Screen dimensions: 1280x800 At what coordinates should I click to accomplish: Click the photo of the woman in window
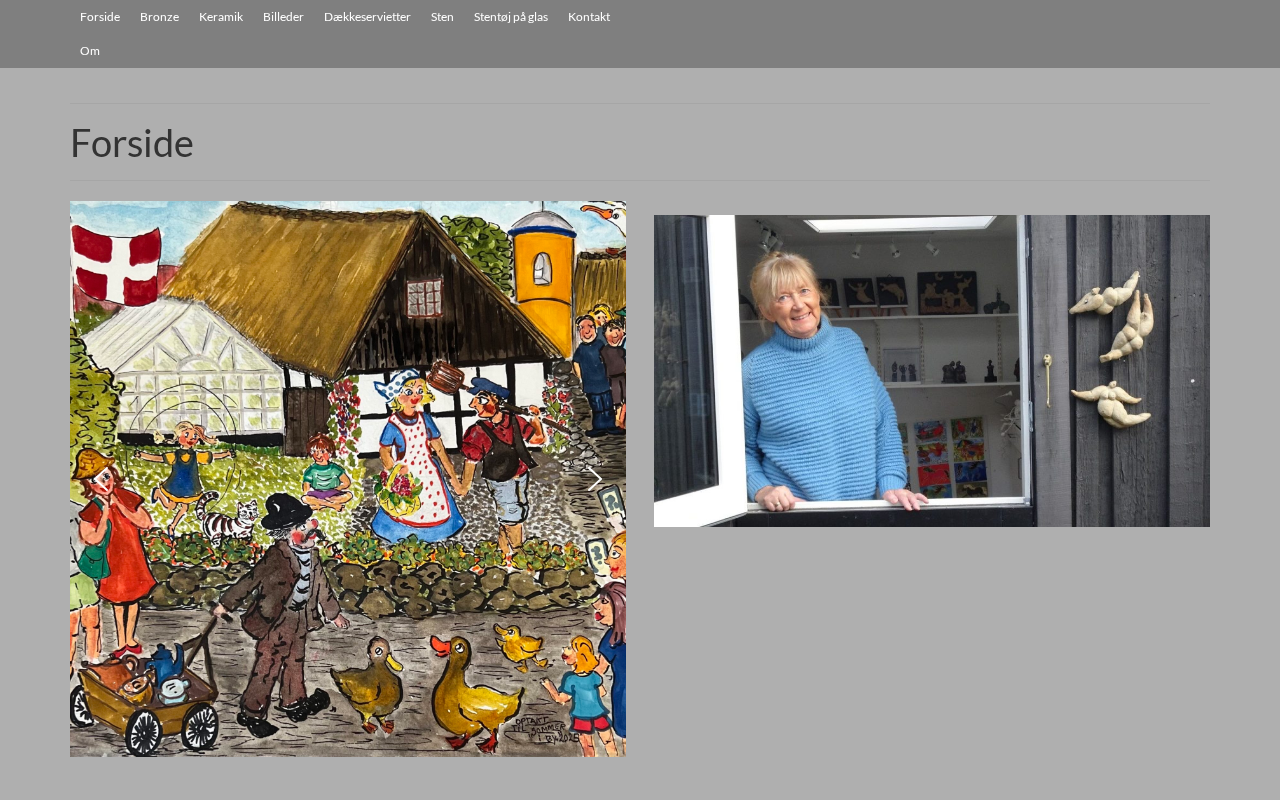point(932,371)
